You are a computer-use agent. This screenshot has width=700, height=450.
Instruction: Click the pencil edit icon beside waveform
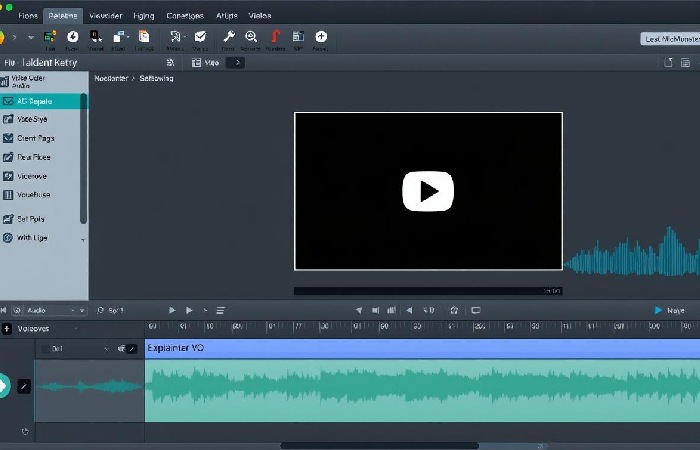(x=24, y=386)
